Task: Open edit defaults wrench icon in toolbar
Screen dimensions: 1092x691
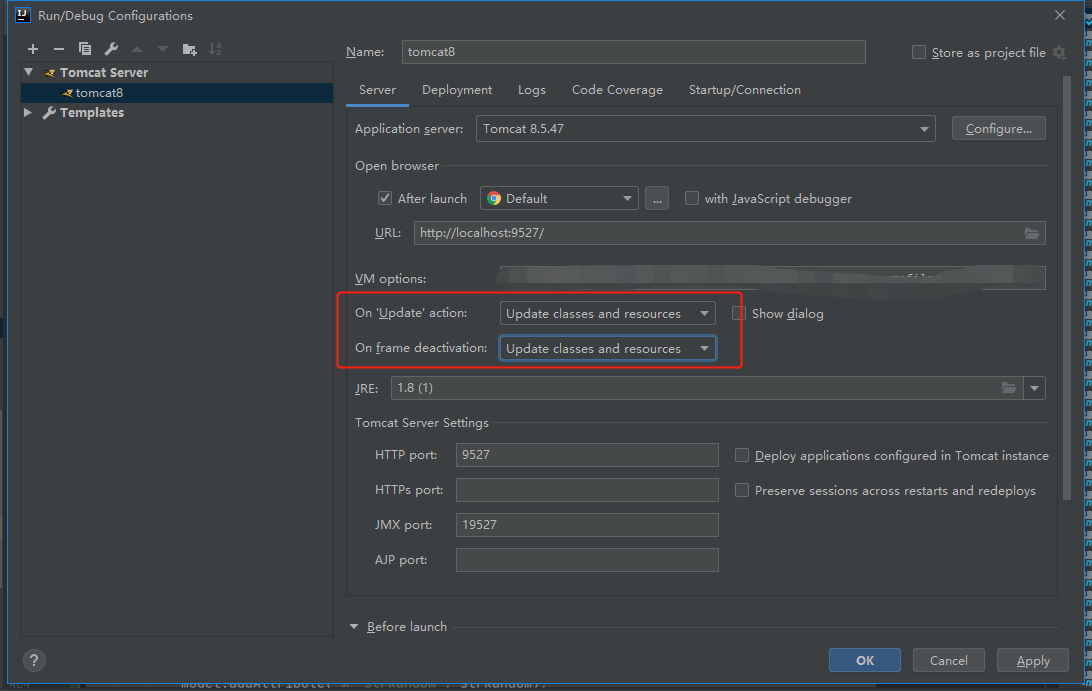Action: (x=111, y=49)
